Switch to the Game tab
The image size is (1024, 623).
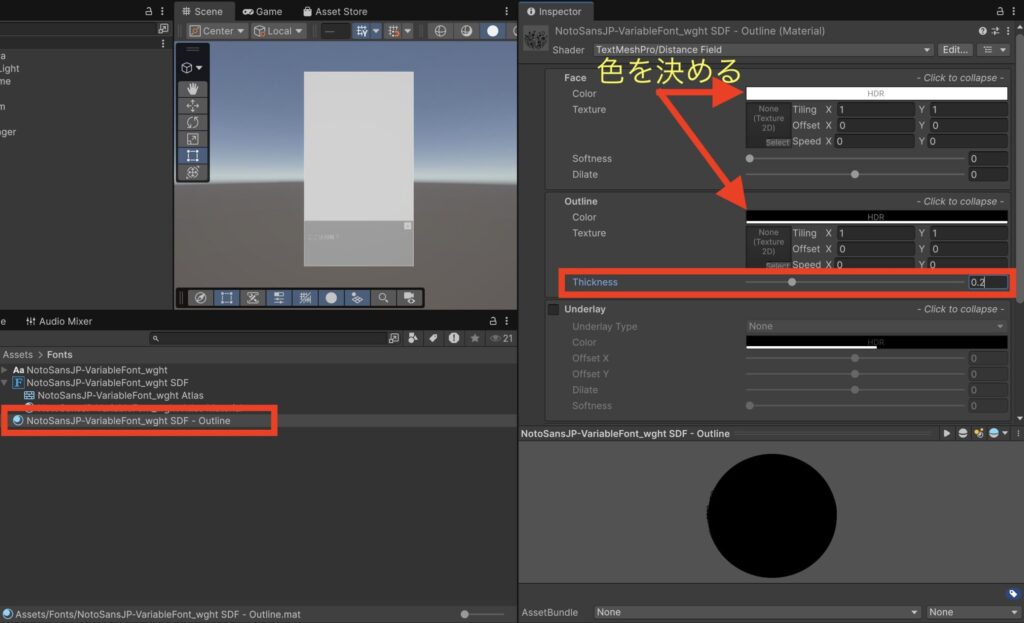263,11
